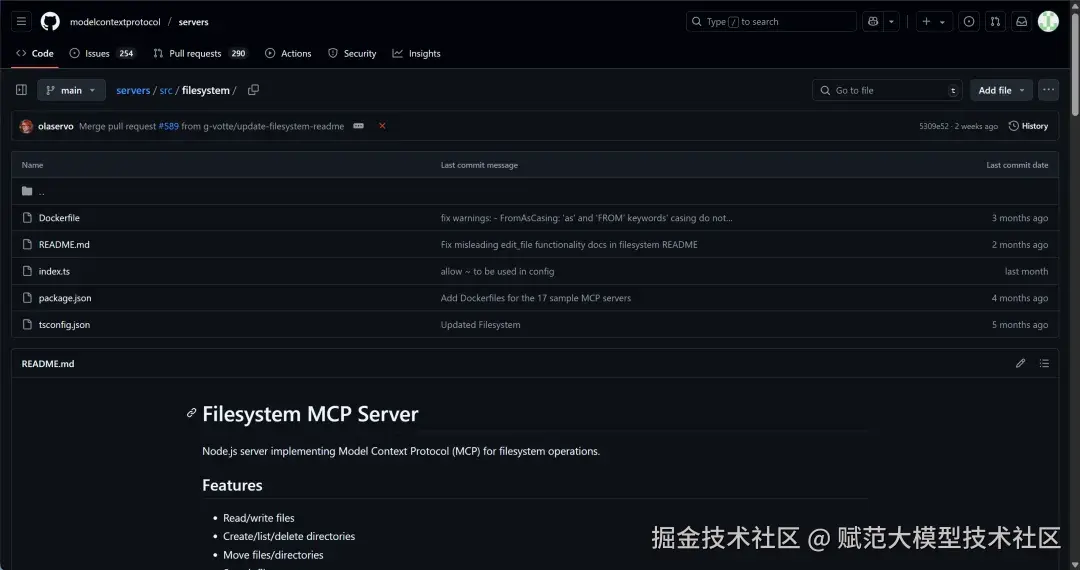Open README.md in file list

[x=64, y=244]
